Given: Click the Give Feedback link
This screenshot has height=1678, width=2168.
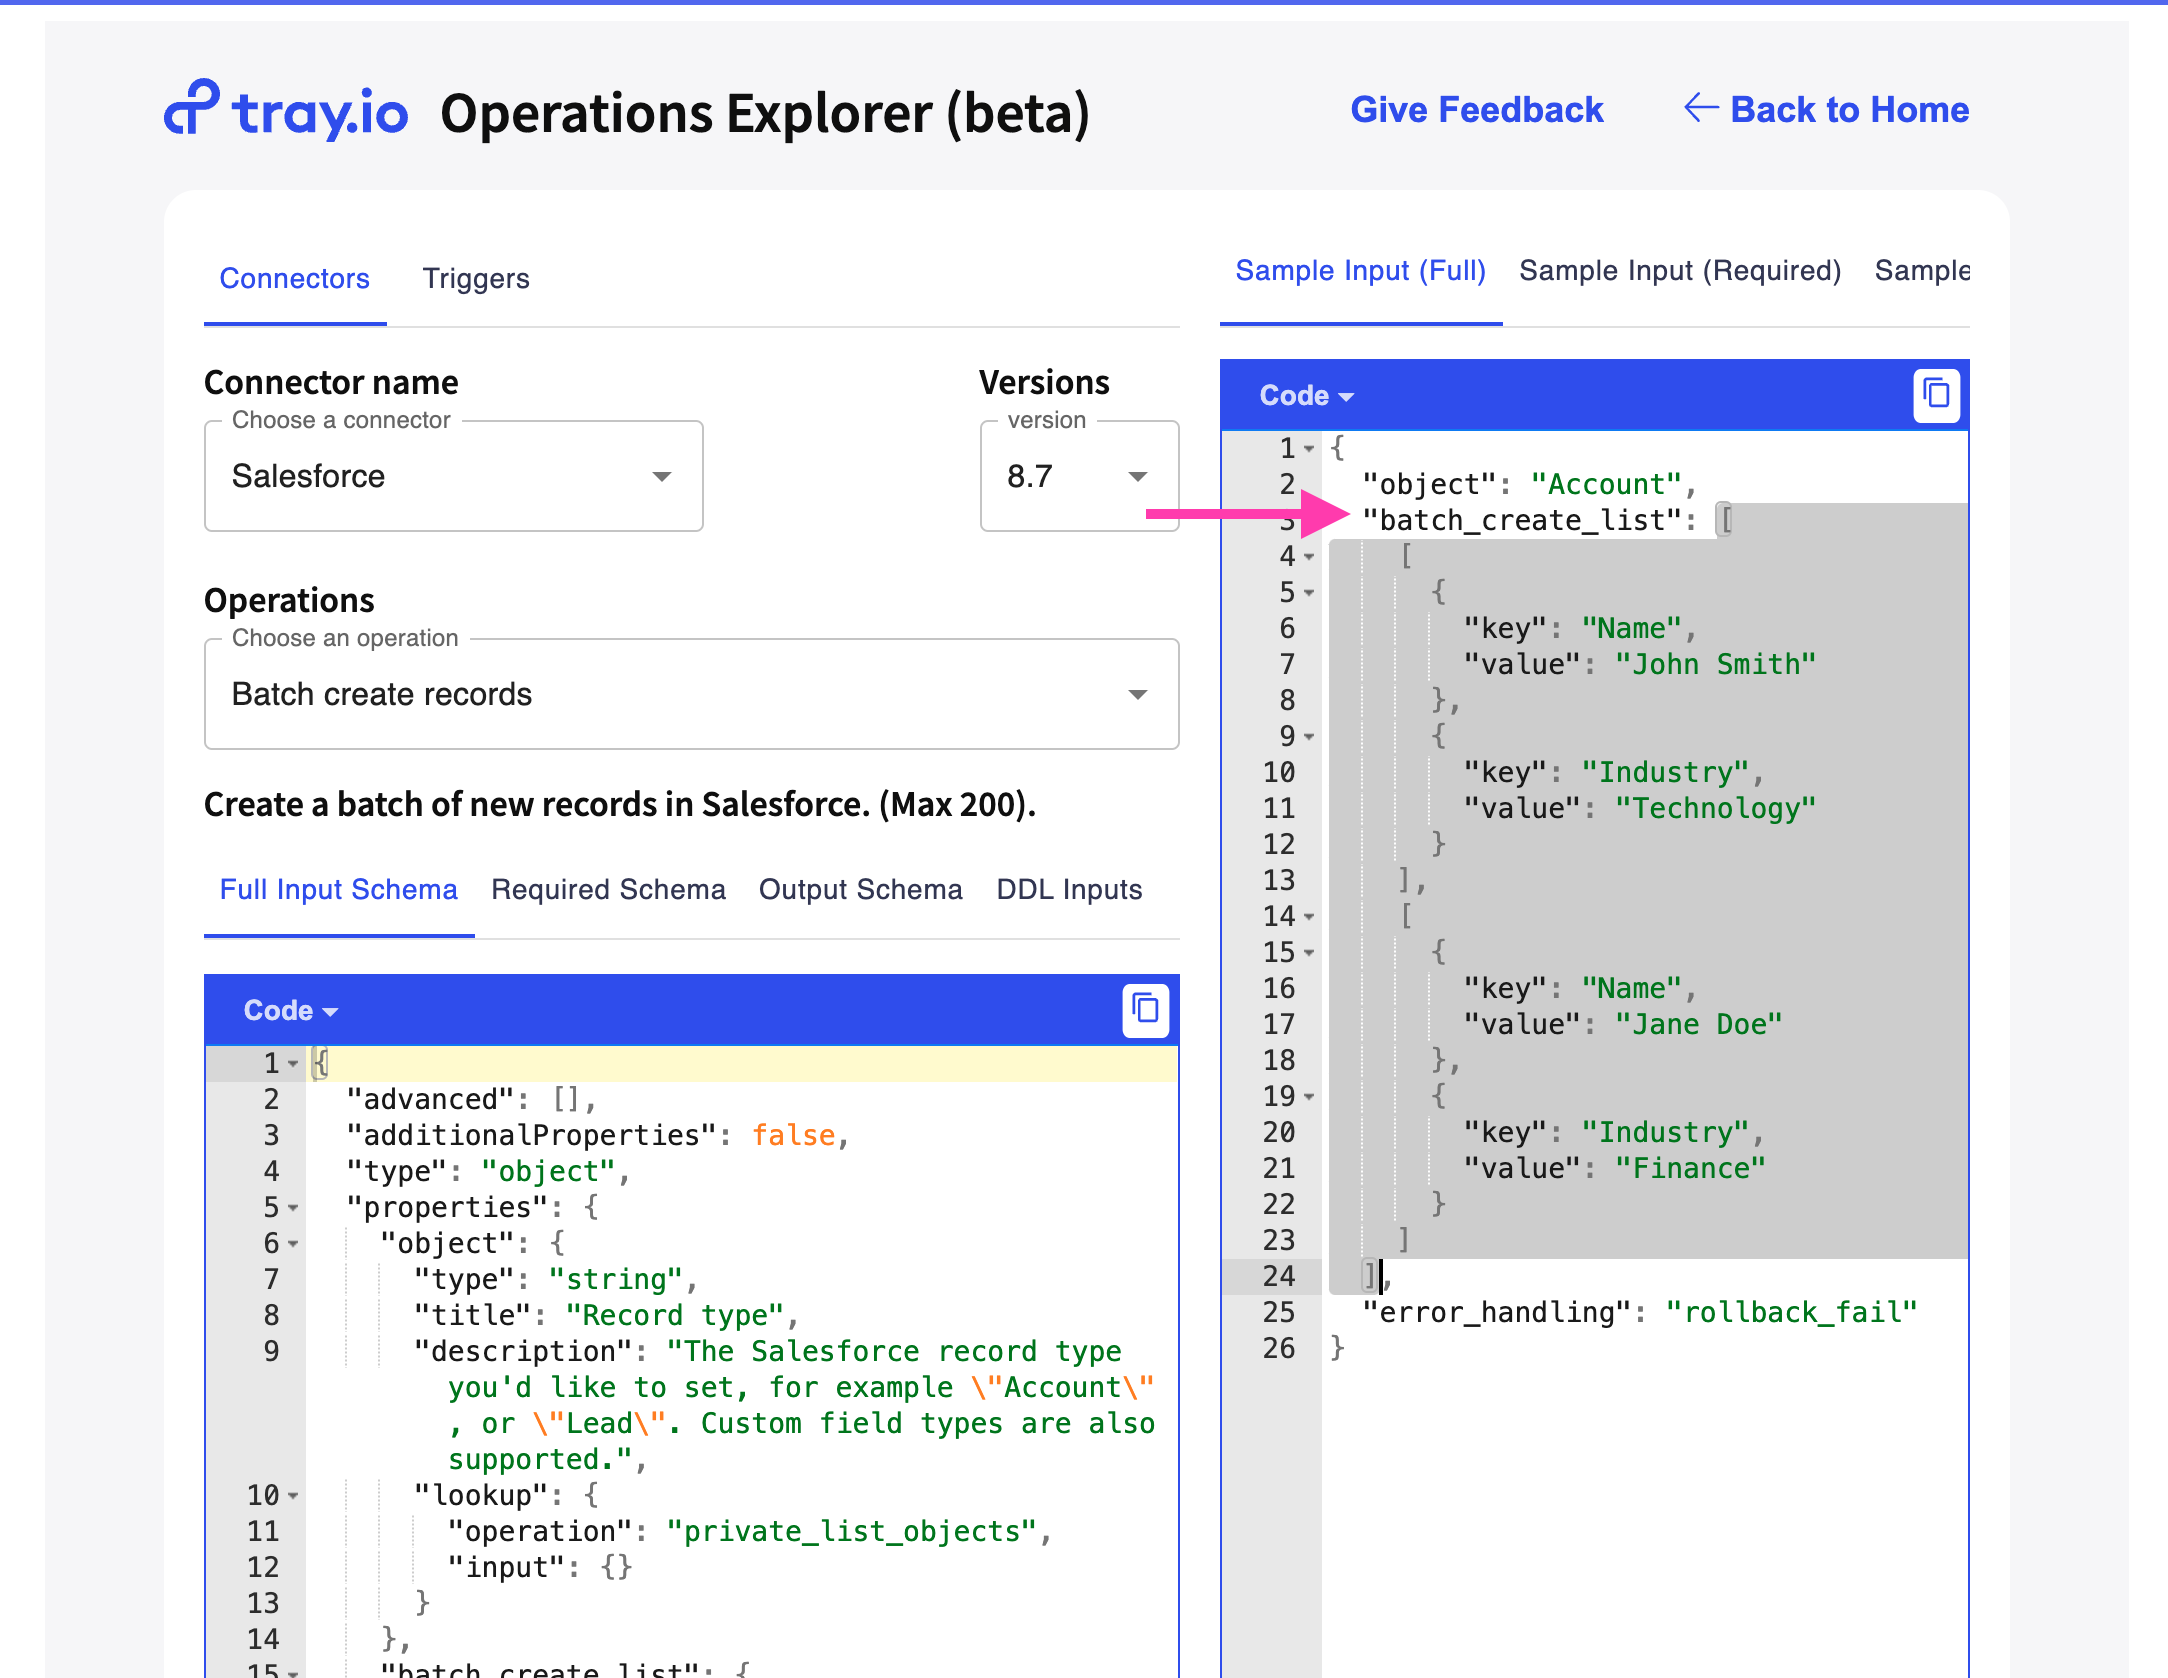Looking at the screenshot, I should tap(1477, 109).
